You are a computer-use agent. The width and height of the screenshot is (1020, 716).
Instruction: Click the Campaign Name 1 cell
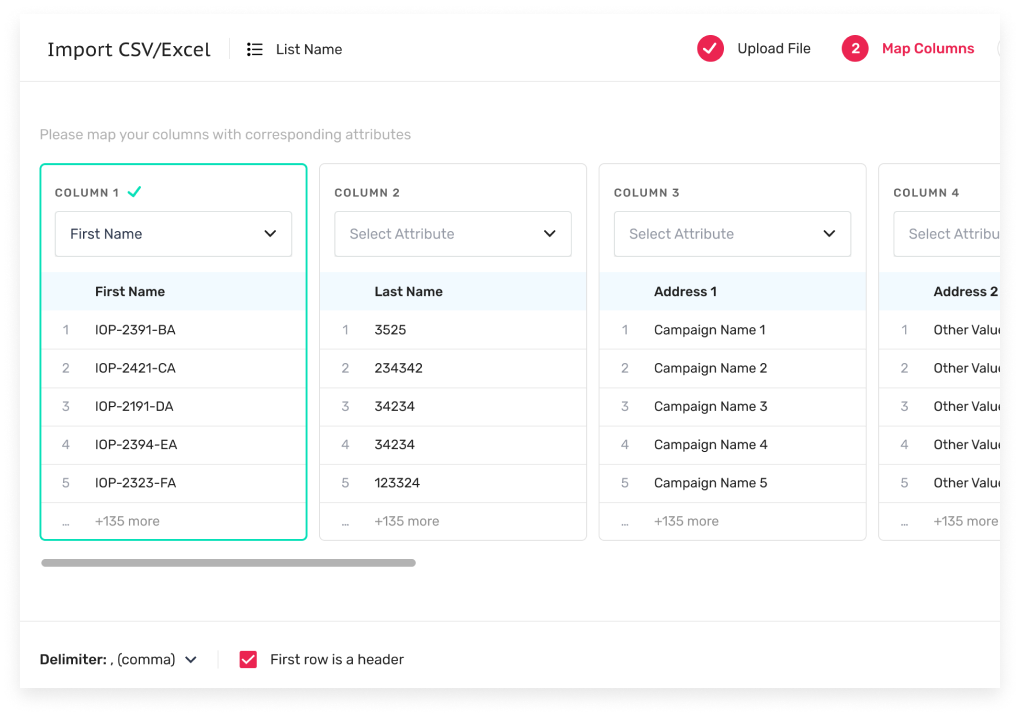710,330
